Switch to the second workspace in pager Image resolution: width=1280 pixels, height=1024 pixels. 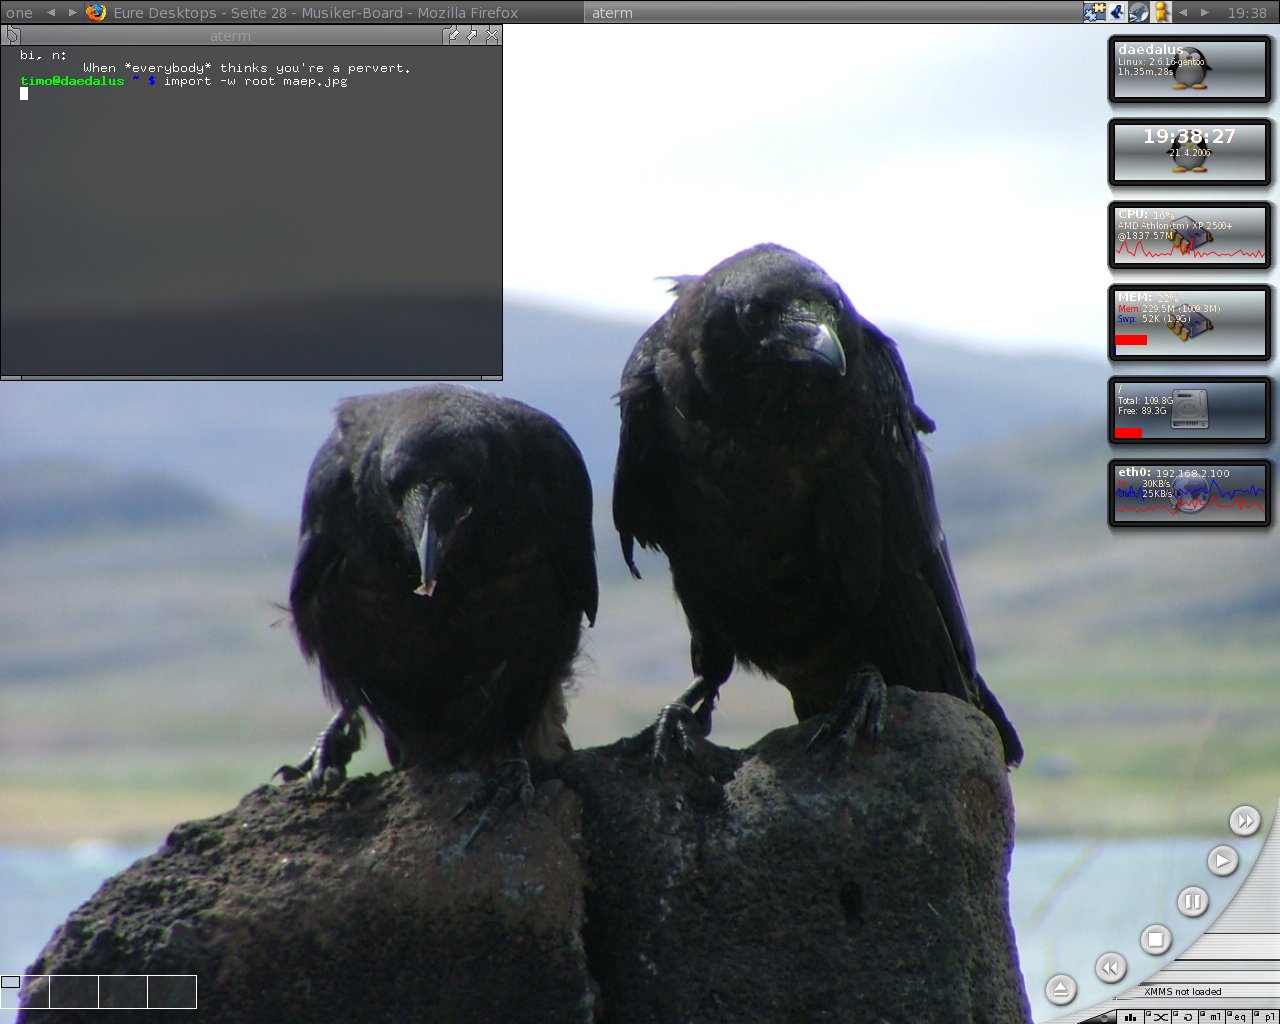pos(74,992)
